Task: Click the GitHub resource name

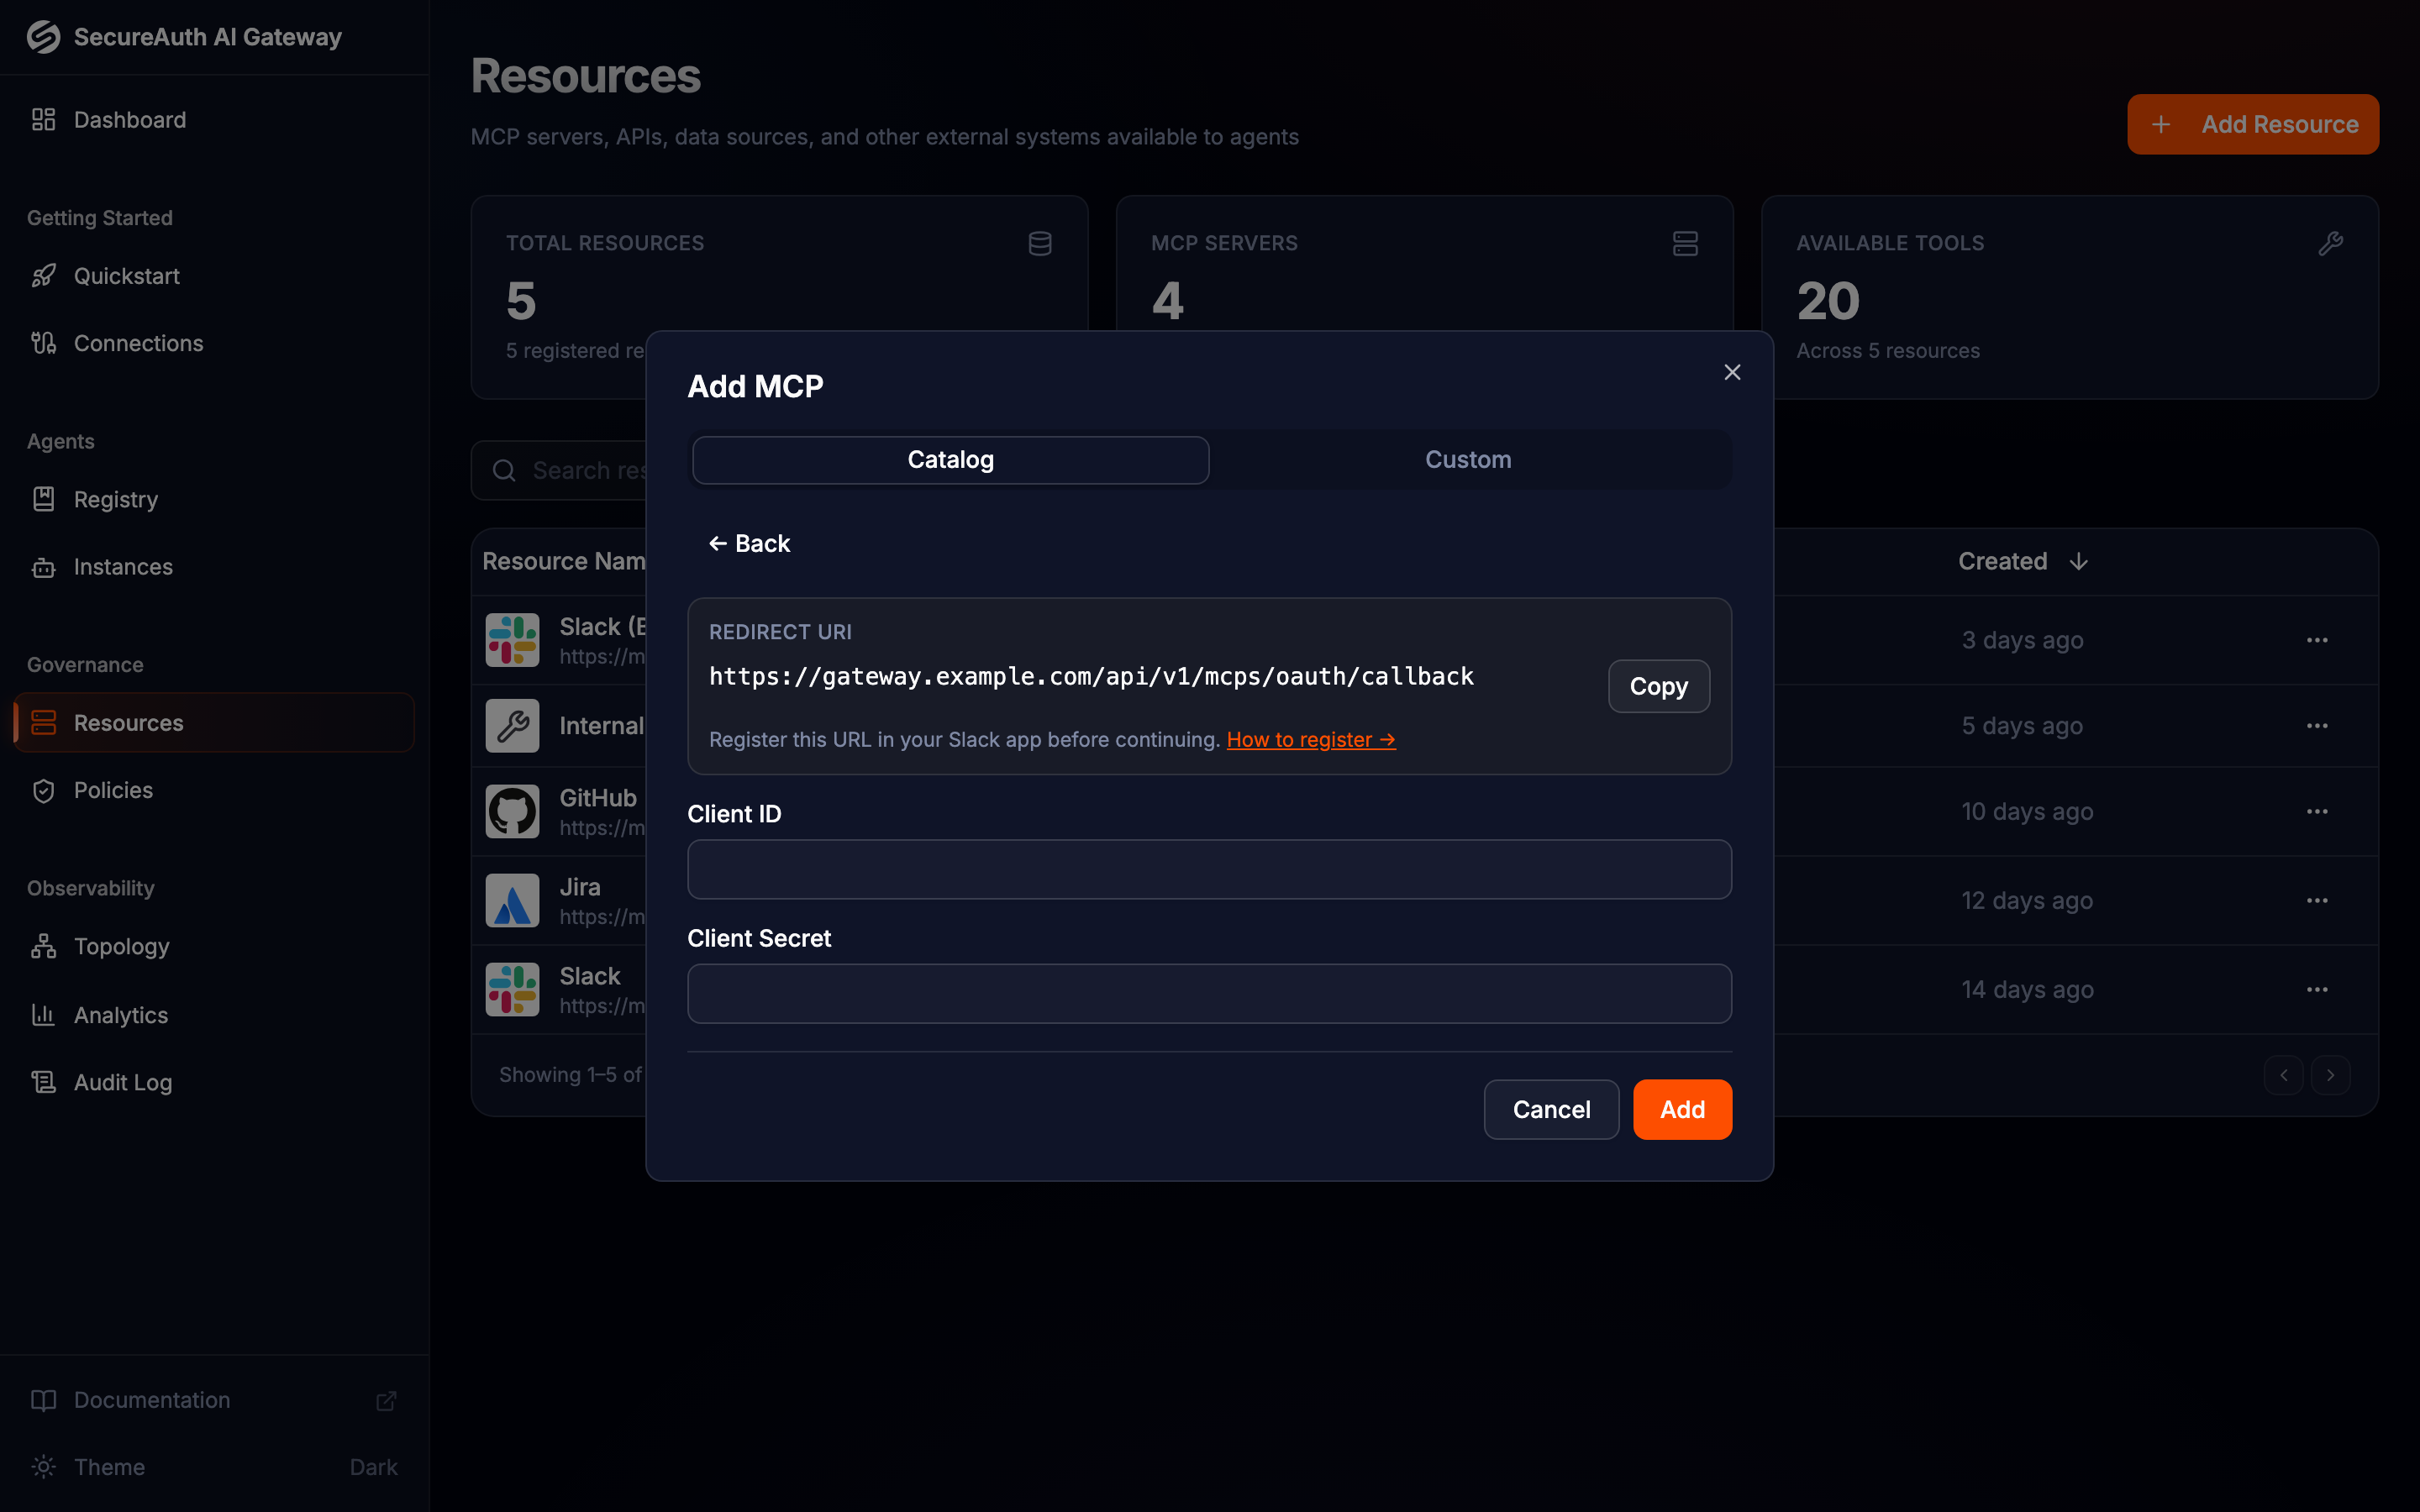Action: (x=598, y=798)
